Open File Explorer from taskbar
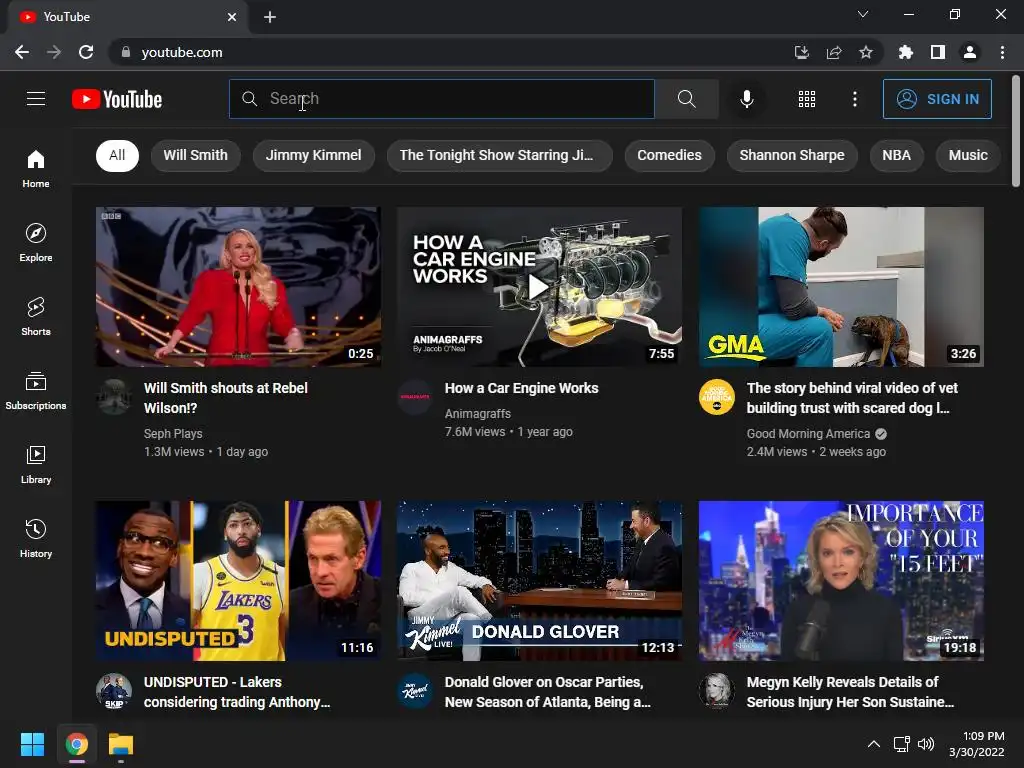 coord(121,744)
